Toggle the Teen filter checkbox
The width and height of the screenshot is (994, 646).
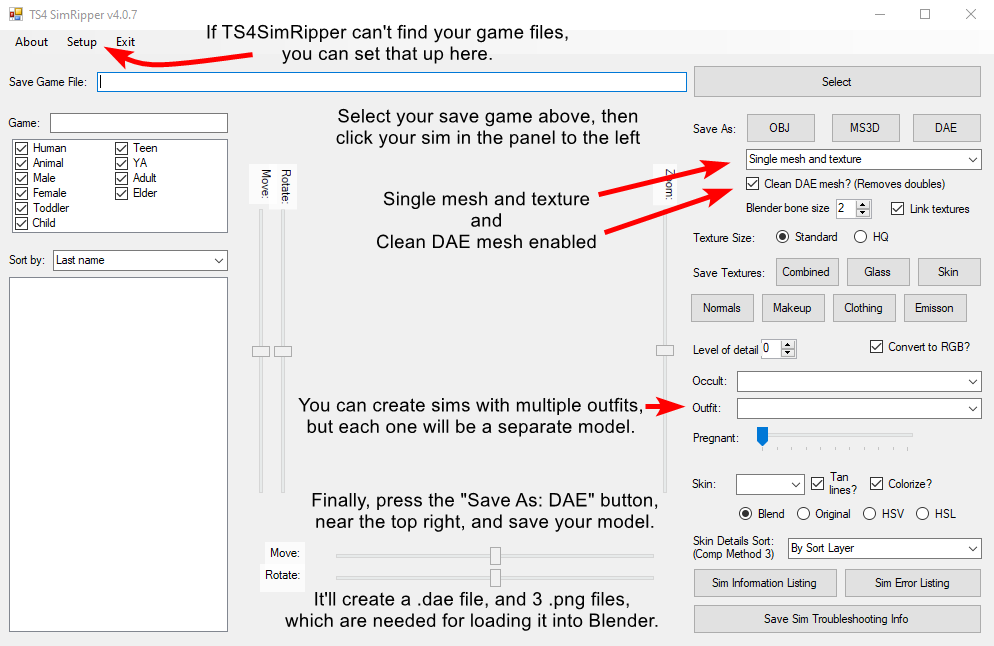click(x=122, y=148)
